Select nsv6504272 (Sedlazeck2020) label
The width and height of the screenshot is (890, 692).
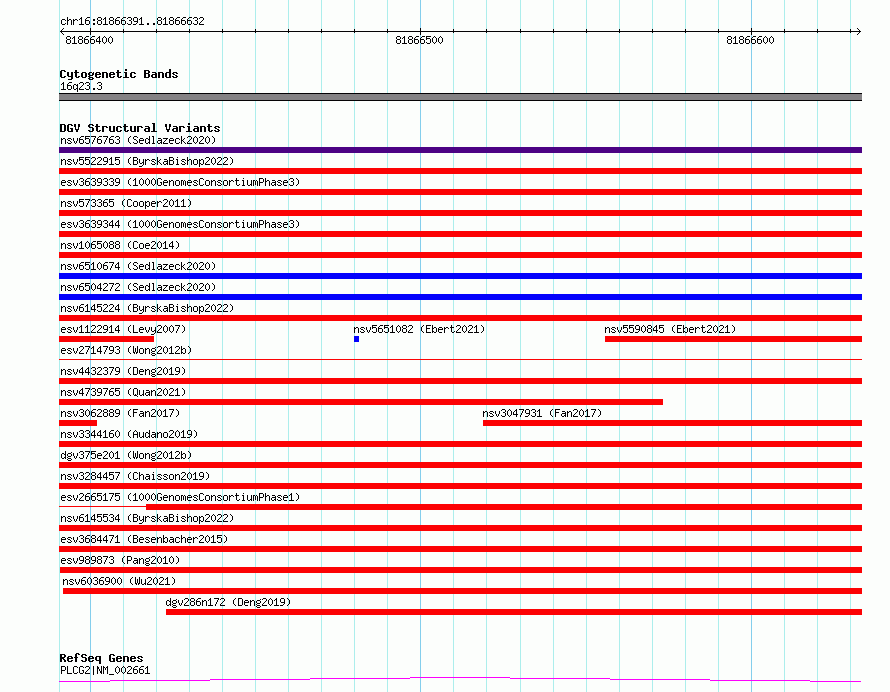[138, 287]
